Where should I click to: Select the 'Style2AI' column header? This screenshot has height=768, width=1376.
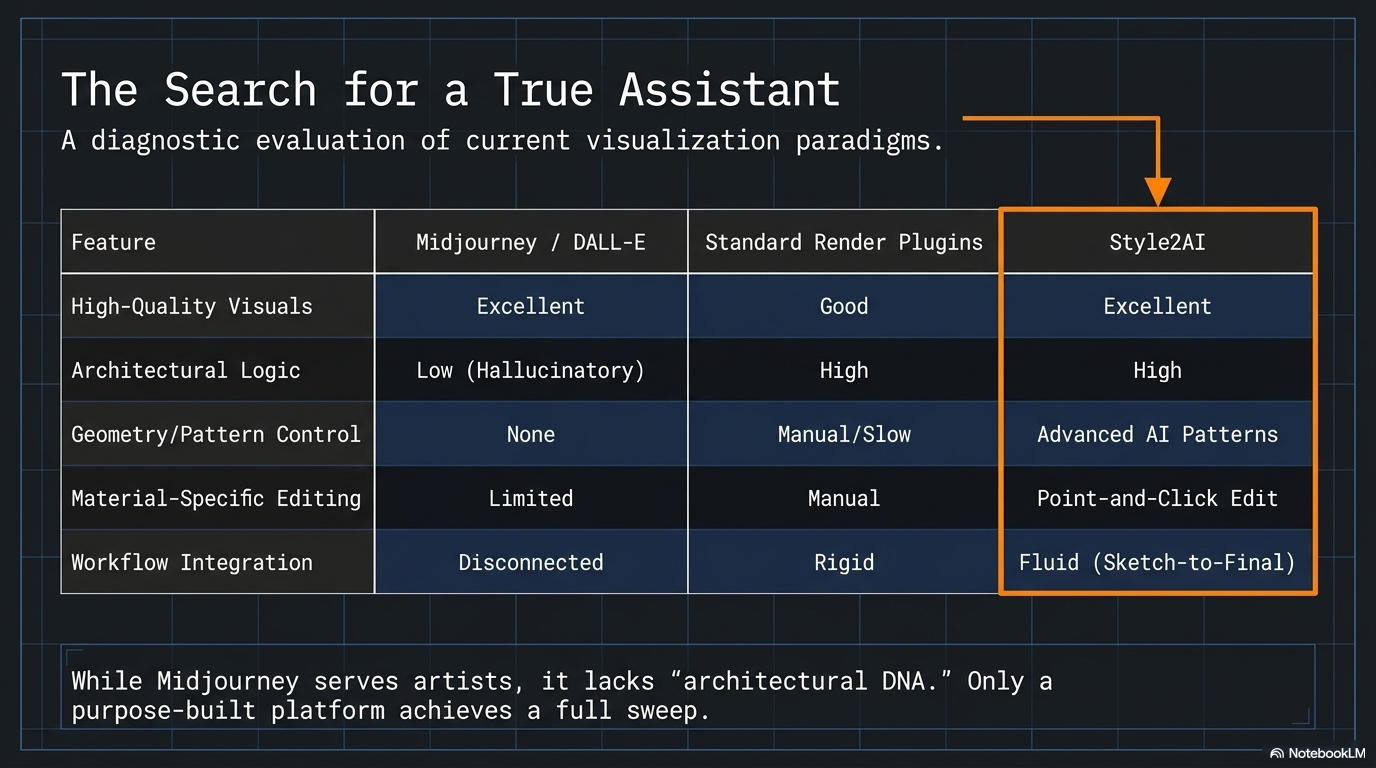[1157, 242]
